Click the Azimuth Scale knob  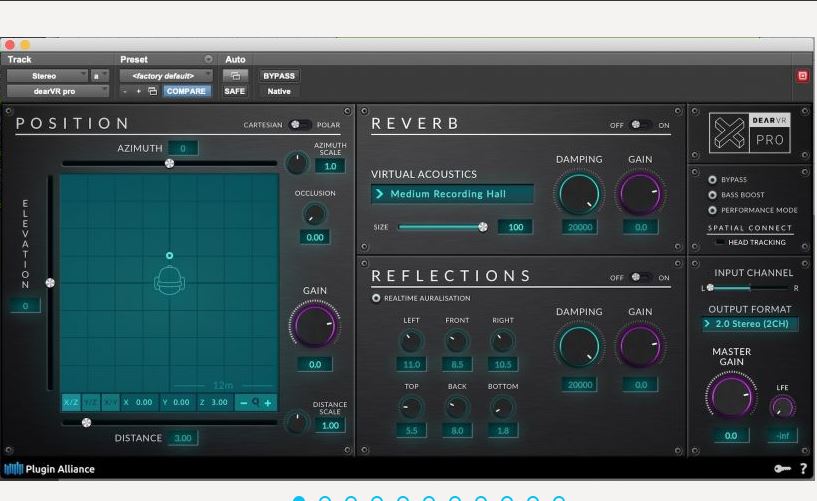tap(296, 163)
